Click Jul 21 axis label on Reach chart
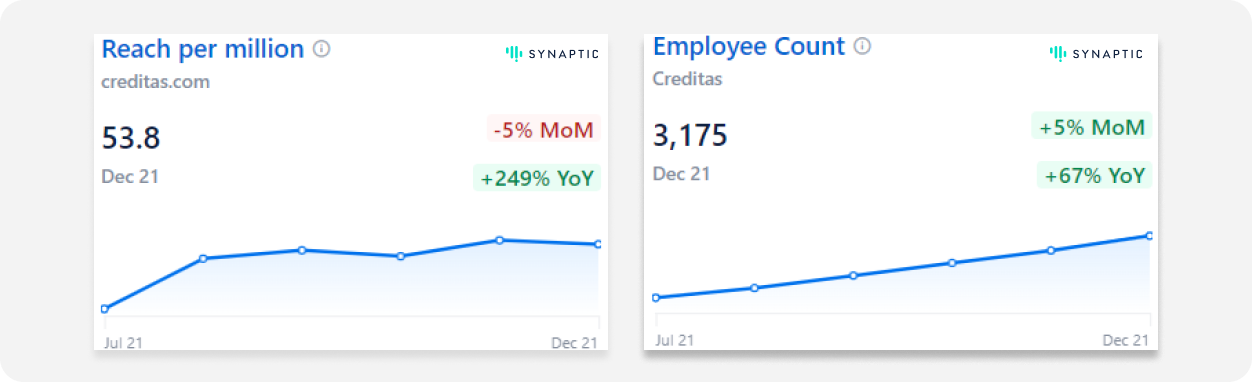 pyautogui.click(x=124, y=343)
